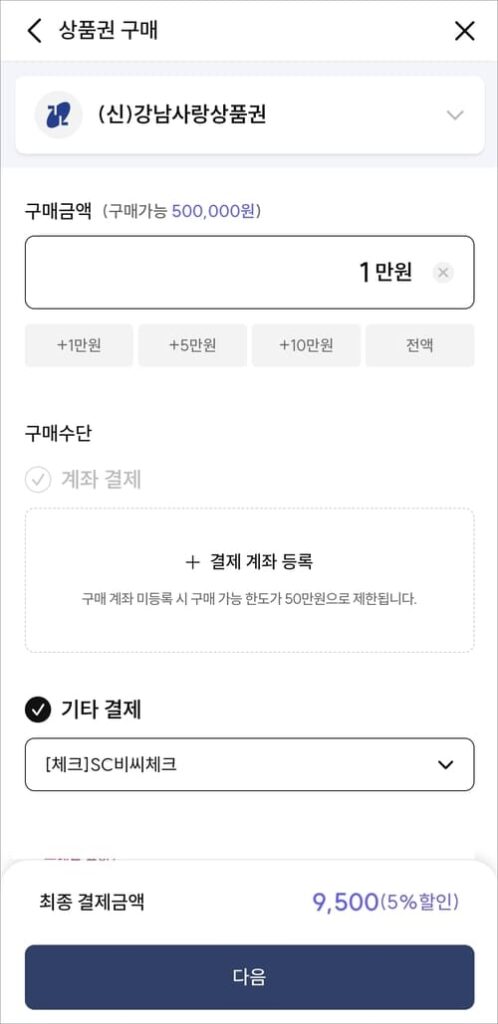Expand the (신)강남사랑상품권 selector chevron
The width and height of the screenshot is (498, 1024).
point(454,115)
